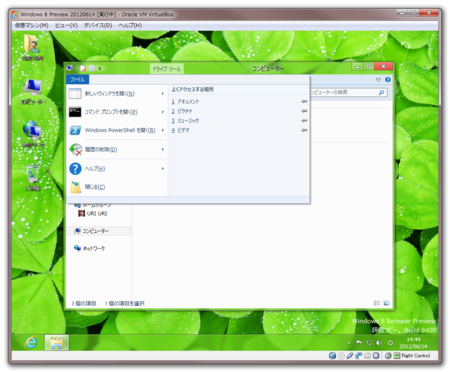Image resolution: width=450 pixels, height=372 pixels.
Task: Show hidden tray icons arrow
Action: 349,343
